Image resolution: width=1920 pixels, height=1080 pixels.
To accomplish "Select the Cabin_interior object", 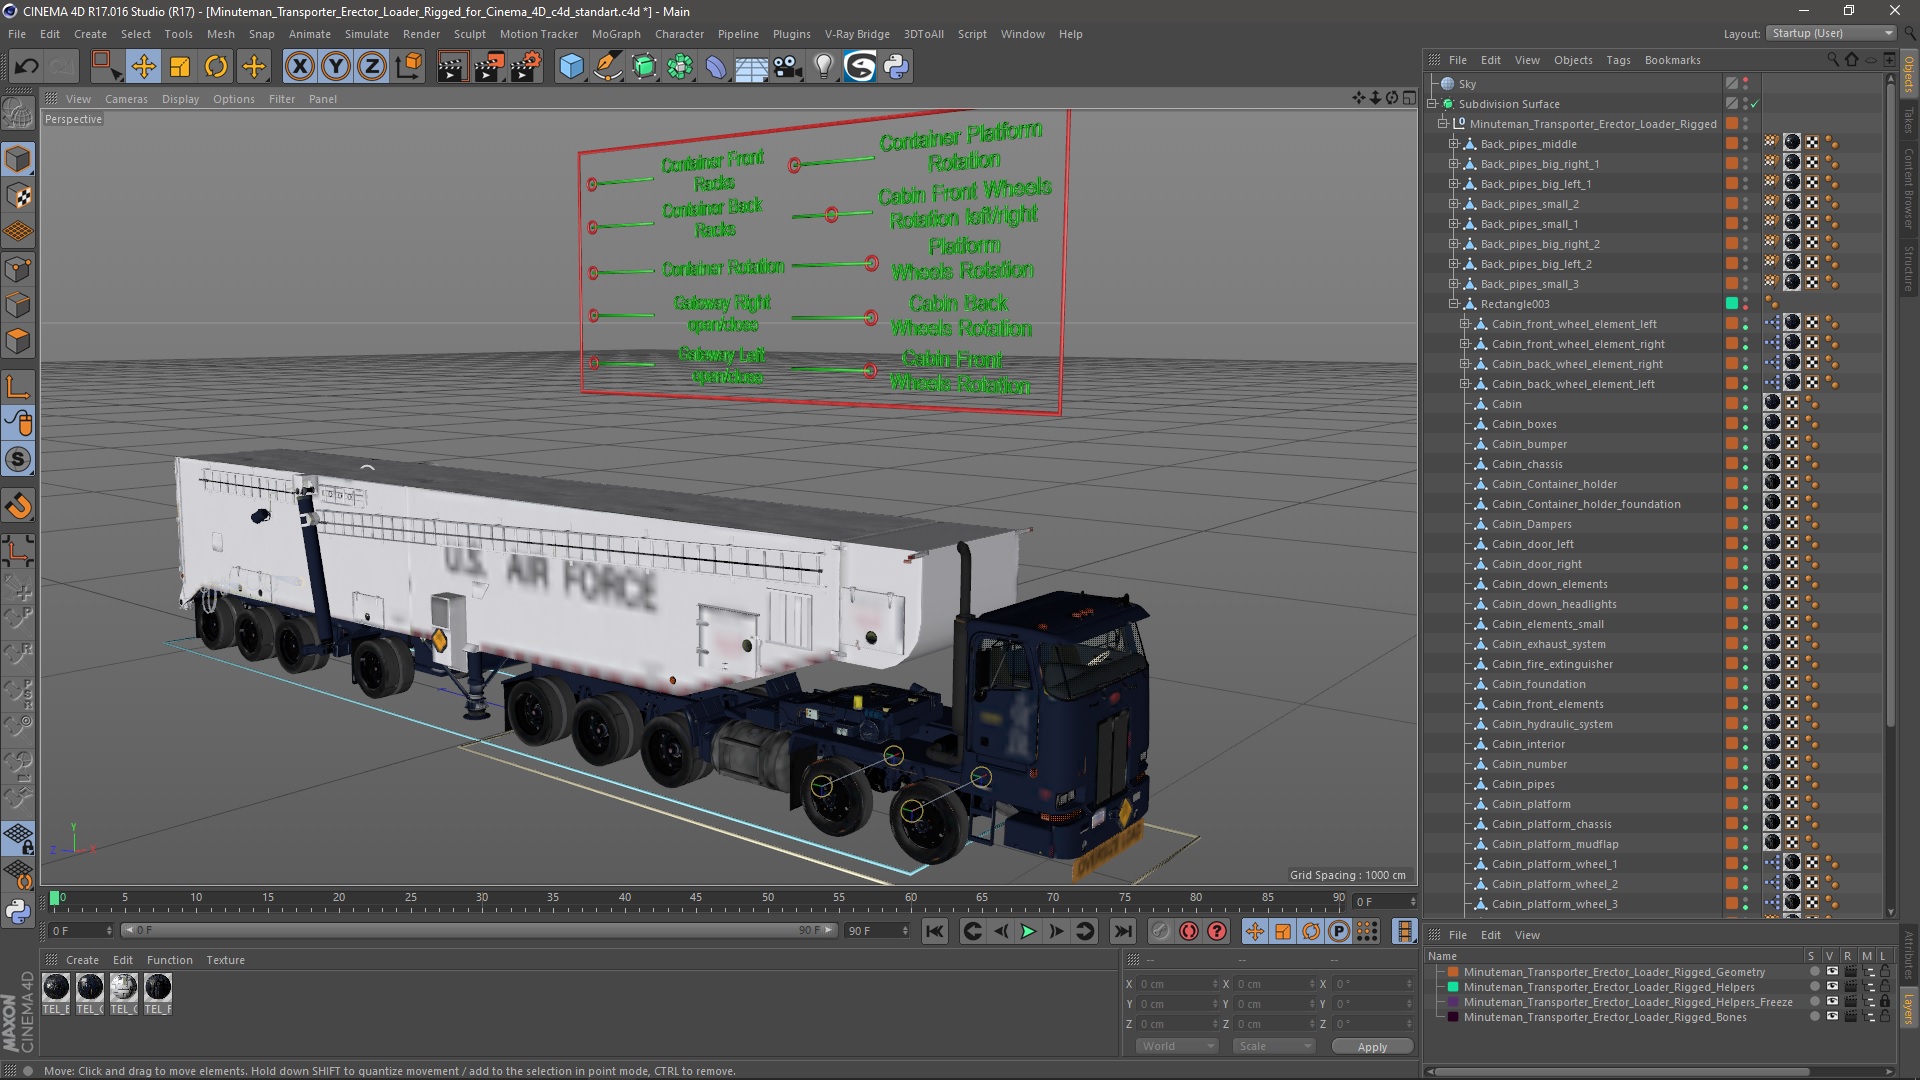I will [1528, 744].
